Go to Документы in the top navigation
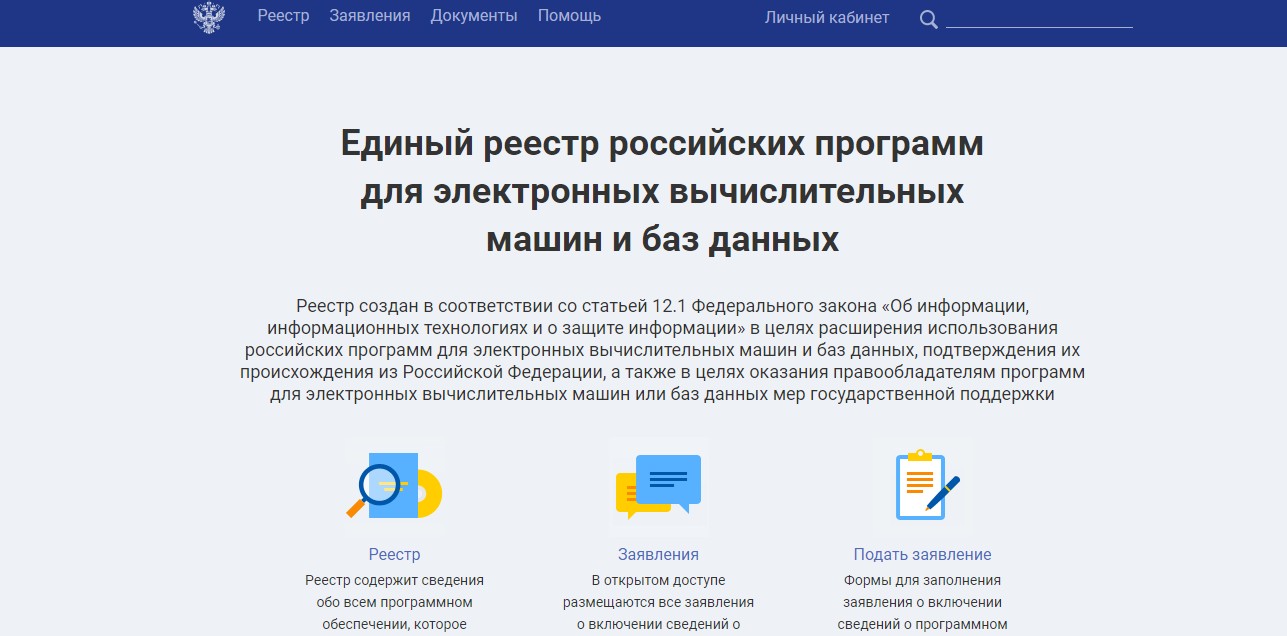This screenshot has width=1287, height=636. [x=474, y=16]
